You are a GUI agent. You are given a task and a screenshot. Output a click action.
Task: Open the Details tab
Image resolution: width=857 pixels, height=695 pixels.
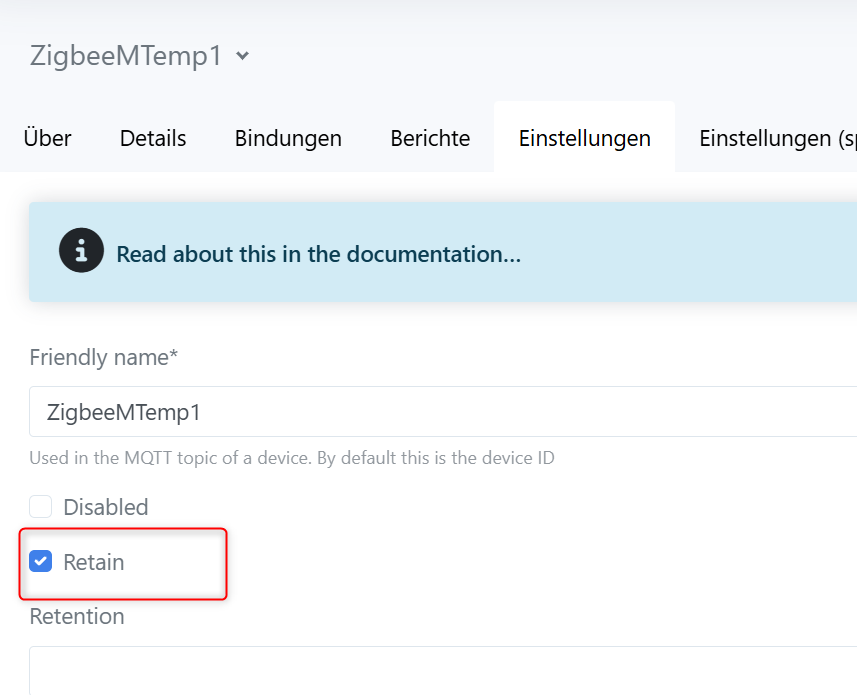153,138
